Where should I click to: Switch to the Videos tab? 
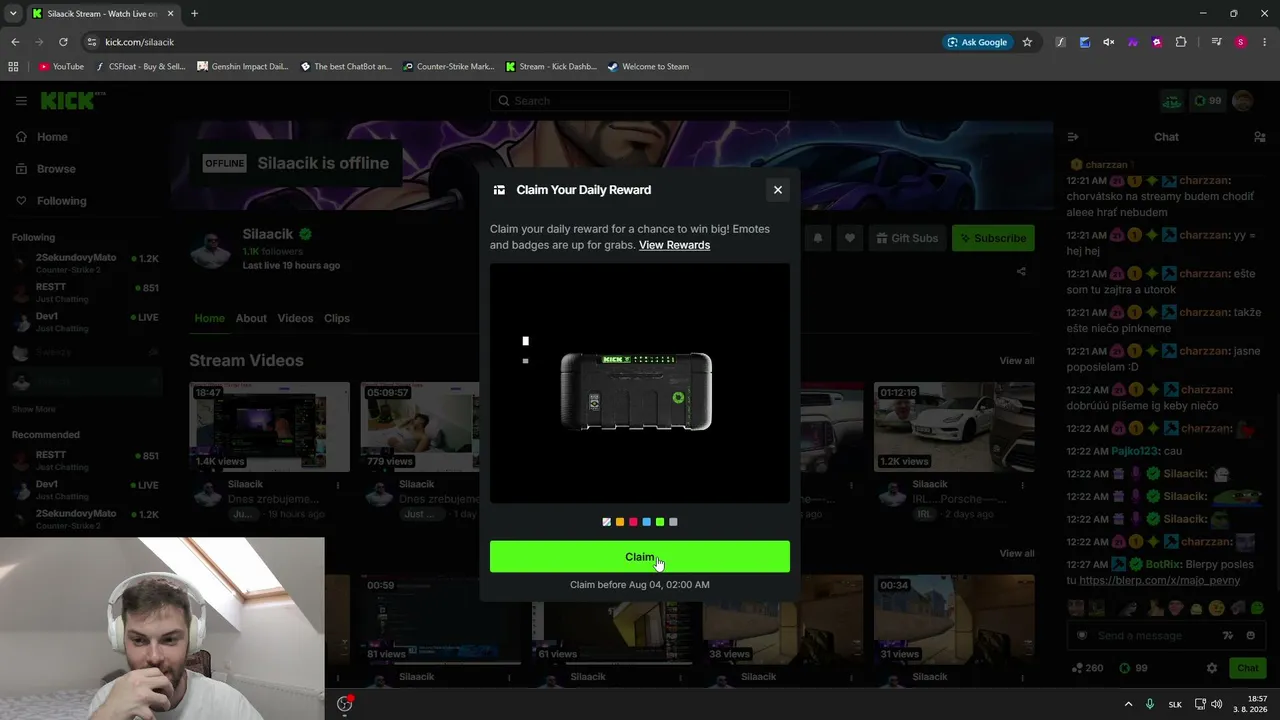point(295,318)
